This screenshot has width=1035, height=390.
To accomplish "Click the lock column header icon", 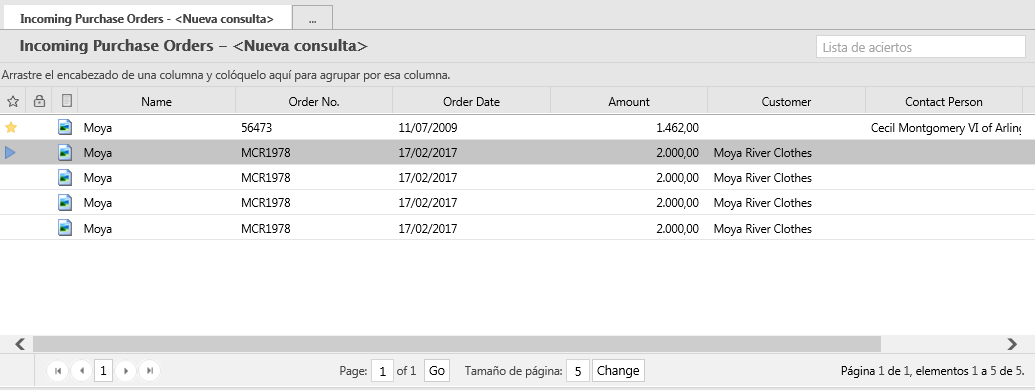I will point(39,102).
